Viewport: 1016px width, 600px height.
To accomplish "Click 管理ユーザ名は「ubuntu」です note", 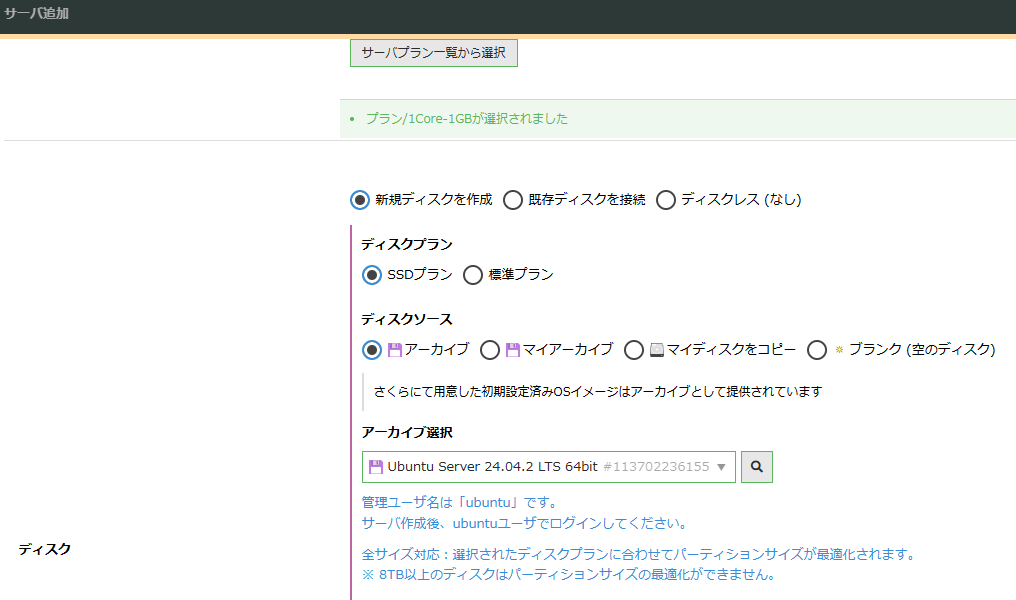I will [459, 502].
